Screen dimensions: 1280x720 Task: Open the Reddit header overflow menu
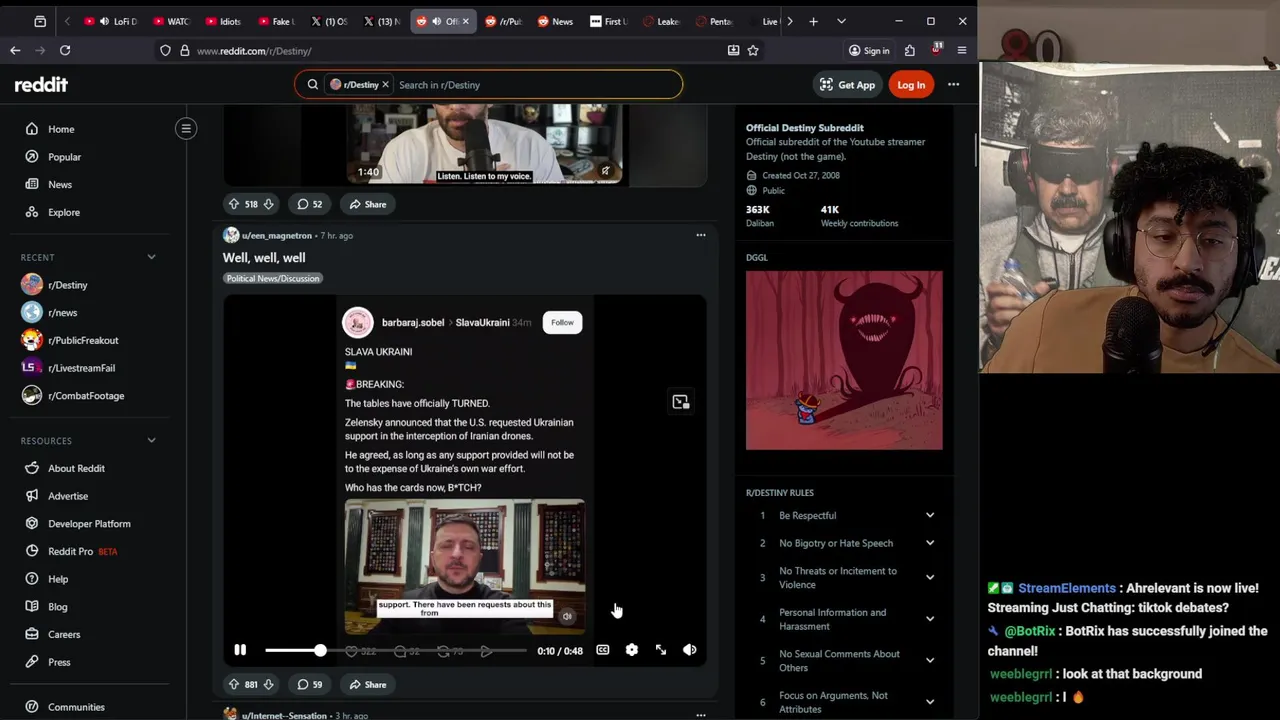[x=953, y=85]
